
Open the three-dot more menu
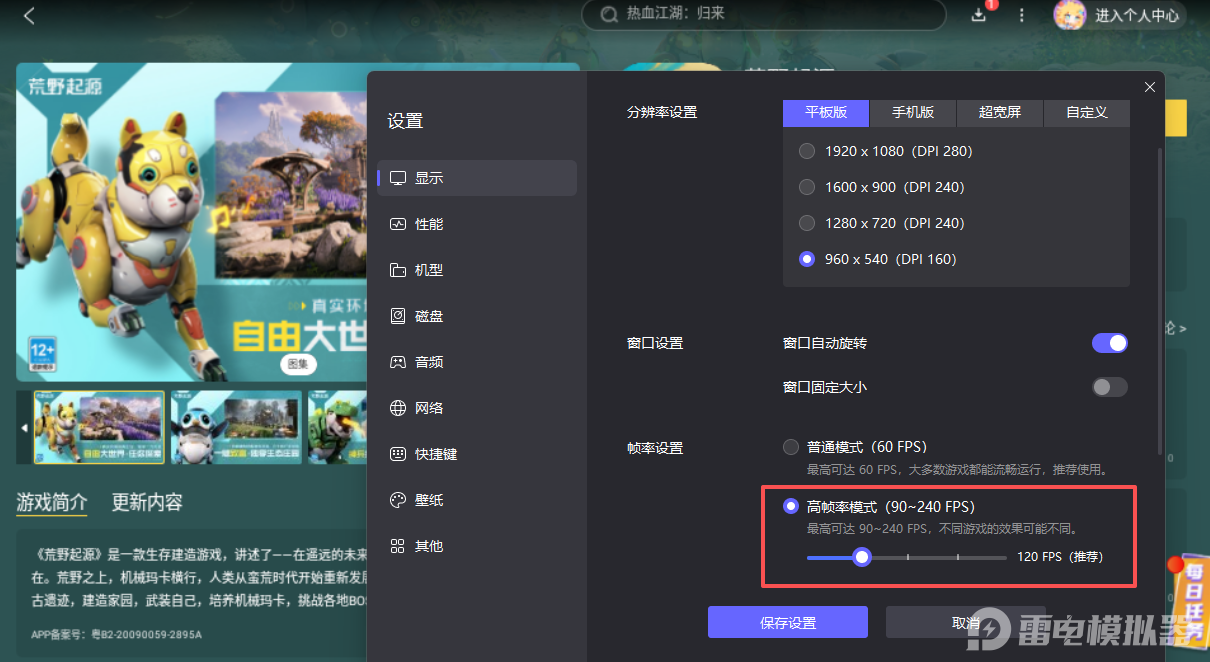coord(1021,15)
